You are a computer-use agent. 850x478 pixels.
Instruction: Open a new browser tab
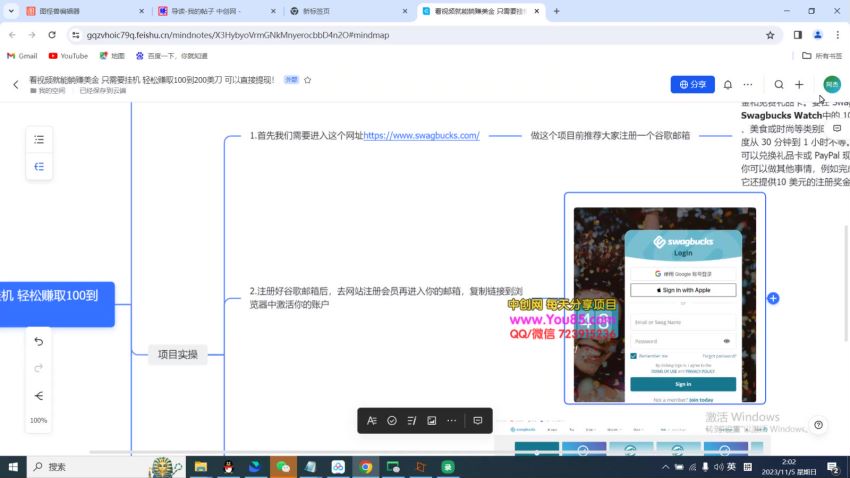click(556, 11)
